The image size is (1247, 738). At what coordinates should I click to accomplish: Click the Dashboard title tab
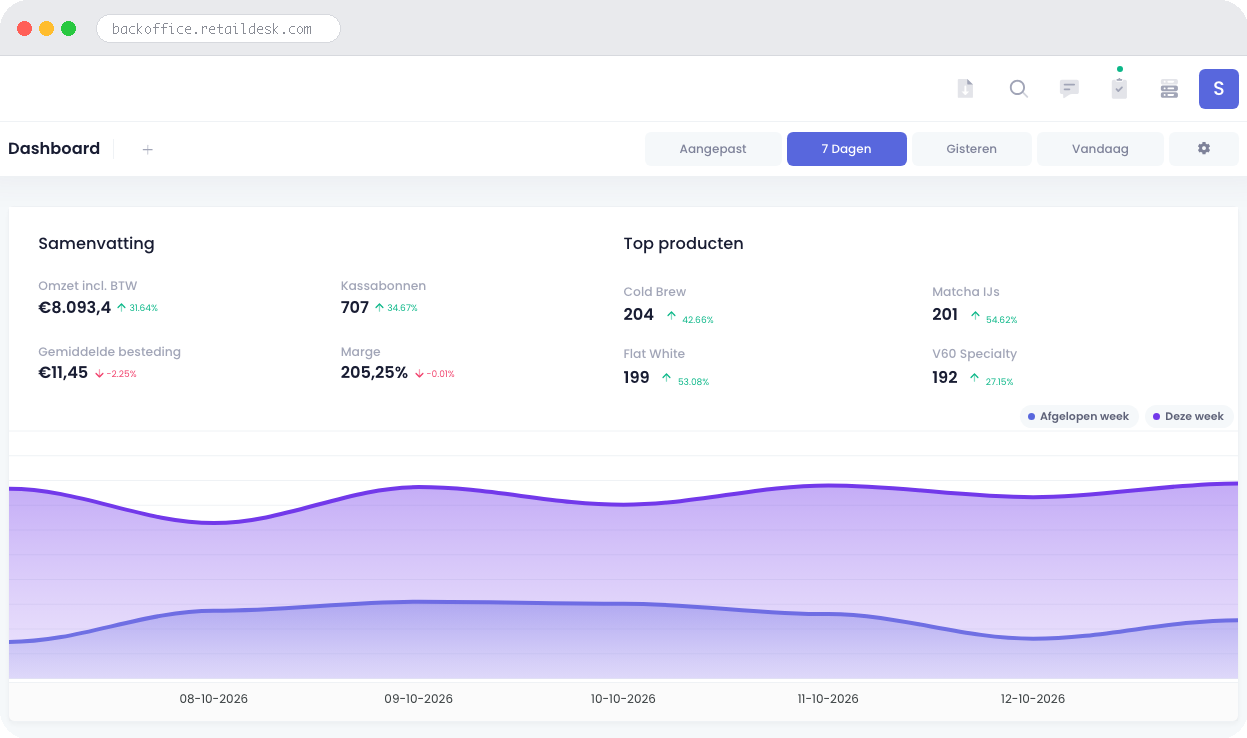coord(54,148)
